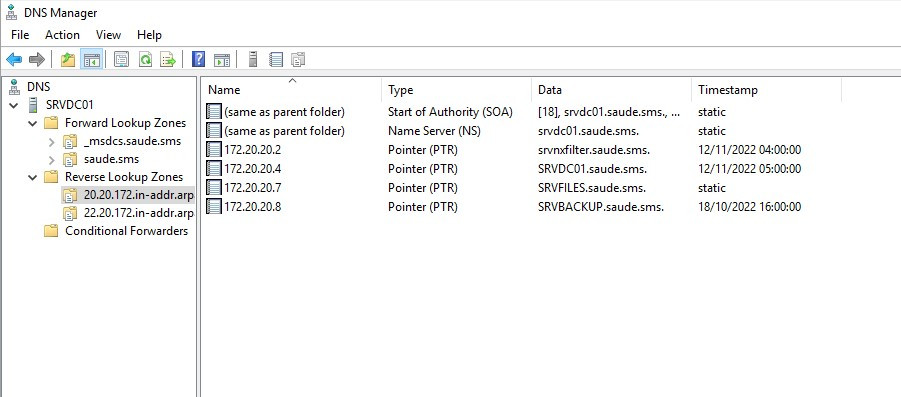Select the 172.20.20.7 record name
Screen dimensions: 901x397
tap(252, 187)
